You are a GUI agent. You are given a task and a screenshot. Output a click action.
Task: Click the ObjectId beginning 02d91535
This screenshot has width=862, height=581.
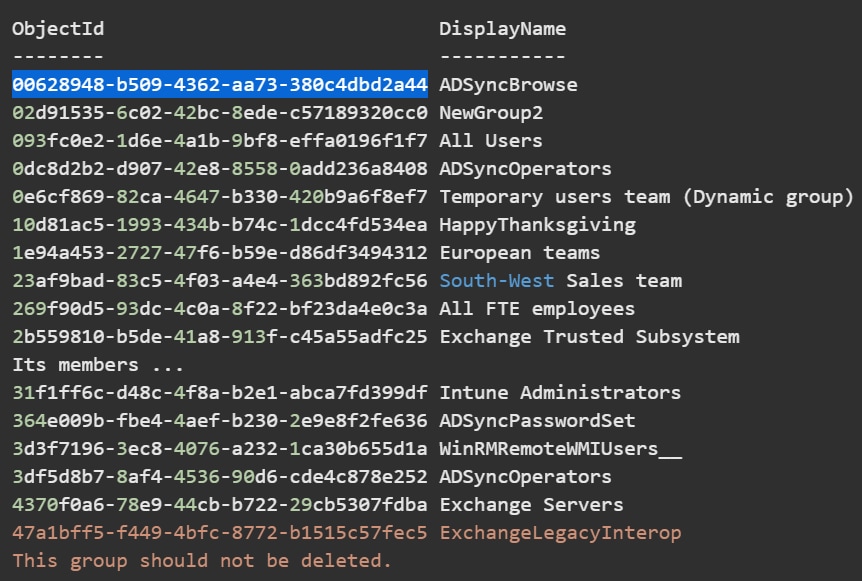click(x=220, y=113)
